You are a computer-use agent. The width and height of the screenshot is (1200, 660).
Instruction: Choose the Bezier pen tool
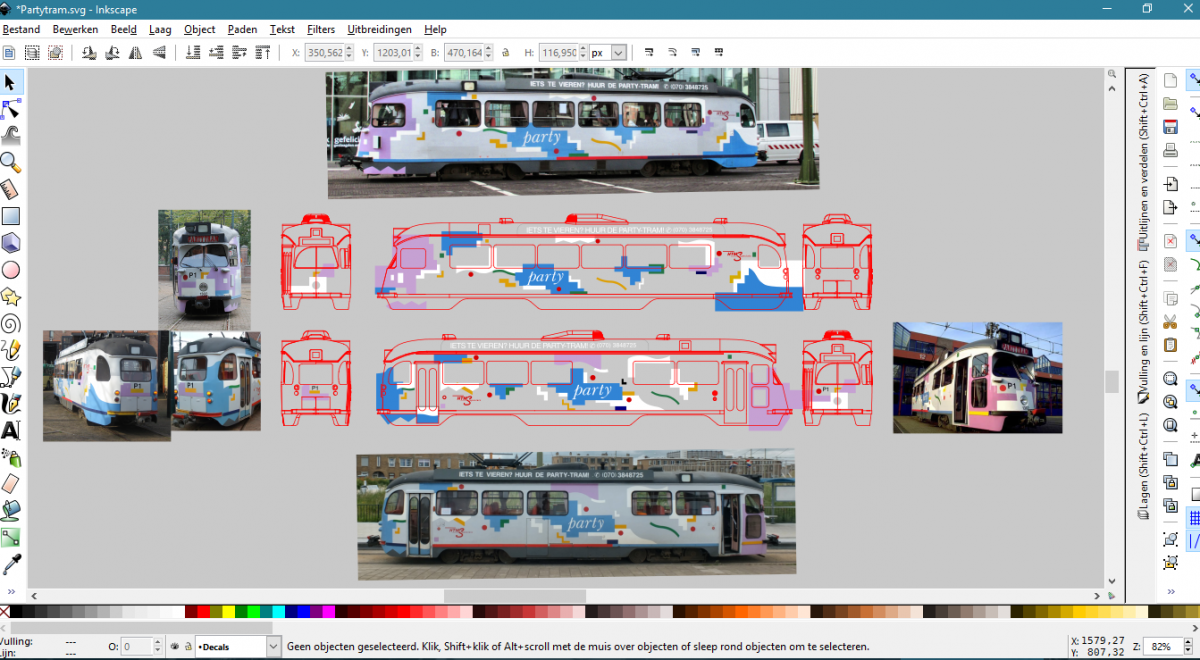11,377
